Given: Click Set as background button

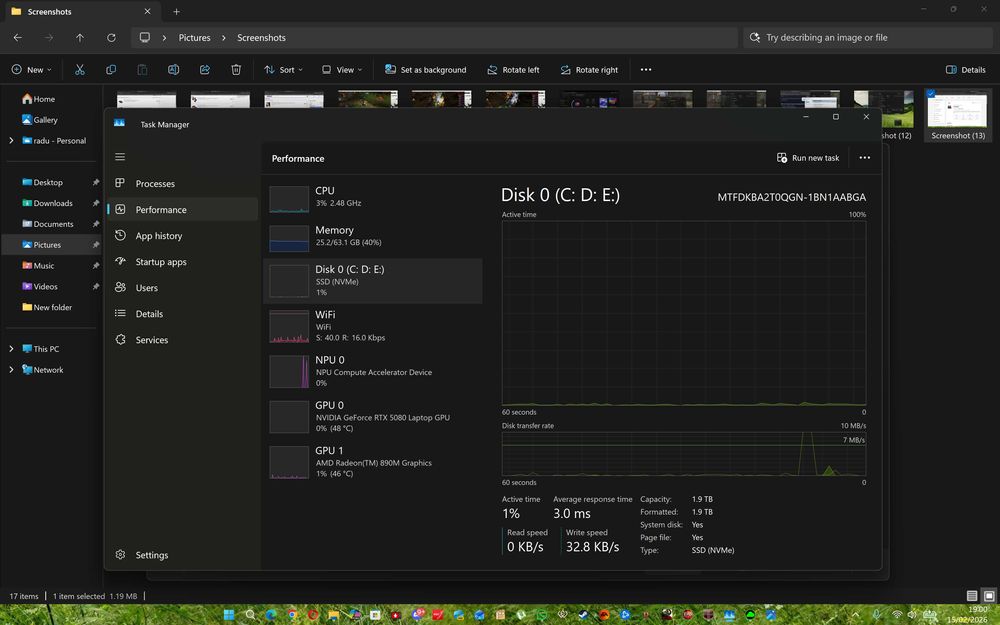Looking at the screenshot, I should pyautogui.click(x=425, y=70).
